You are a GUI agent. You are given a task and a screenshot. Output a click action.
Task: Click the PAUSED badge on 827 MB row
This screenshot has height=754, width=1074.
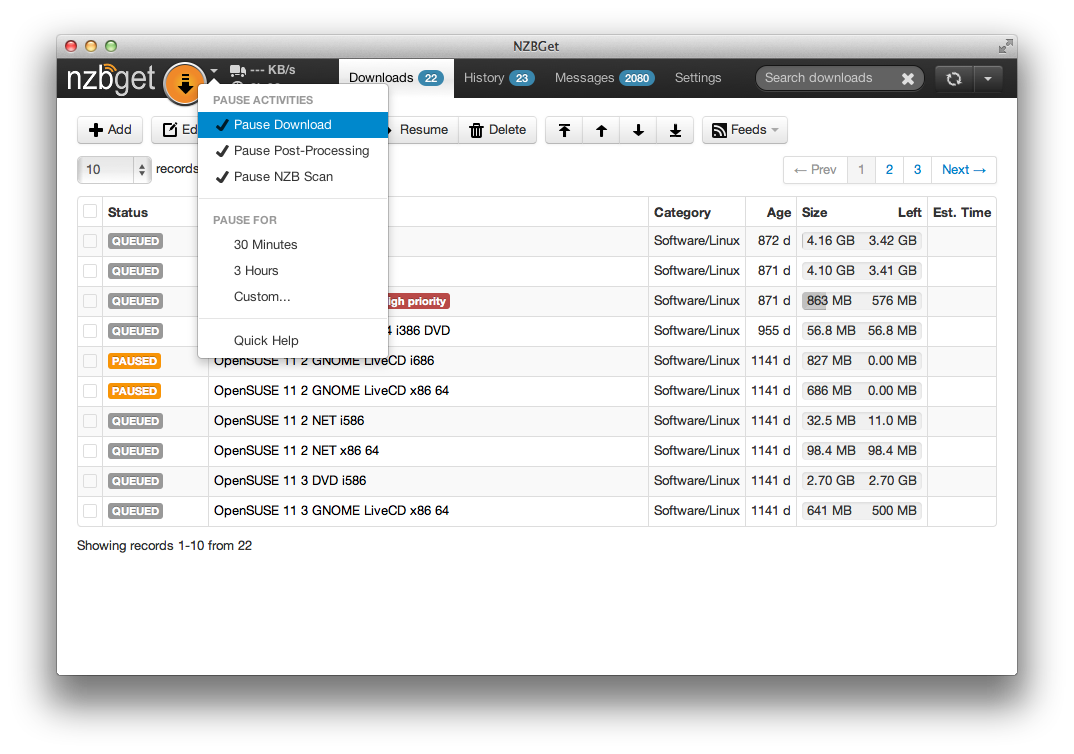(x=134, y=361)
